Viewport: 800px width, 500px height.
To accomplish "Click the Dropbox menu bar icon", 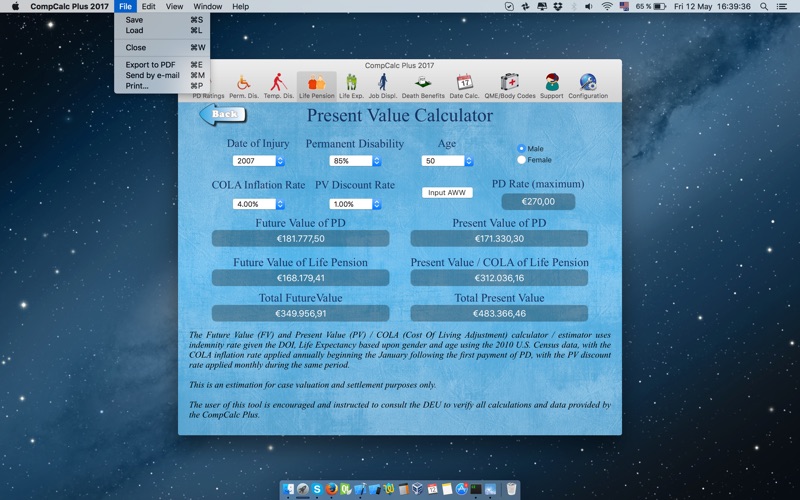I will (558, 6).
